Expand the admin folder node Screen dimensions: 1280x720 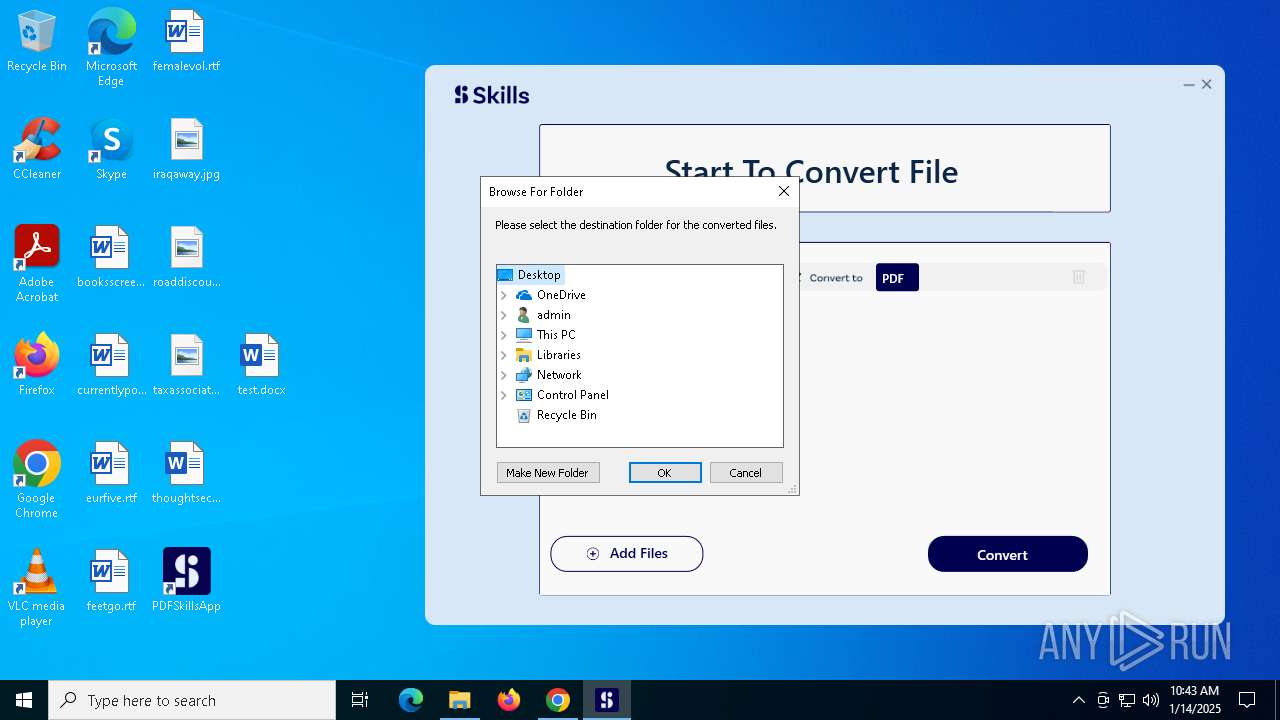[504, 315]
